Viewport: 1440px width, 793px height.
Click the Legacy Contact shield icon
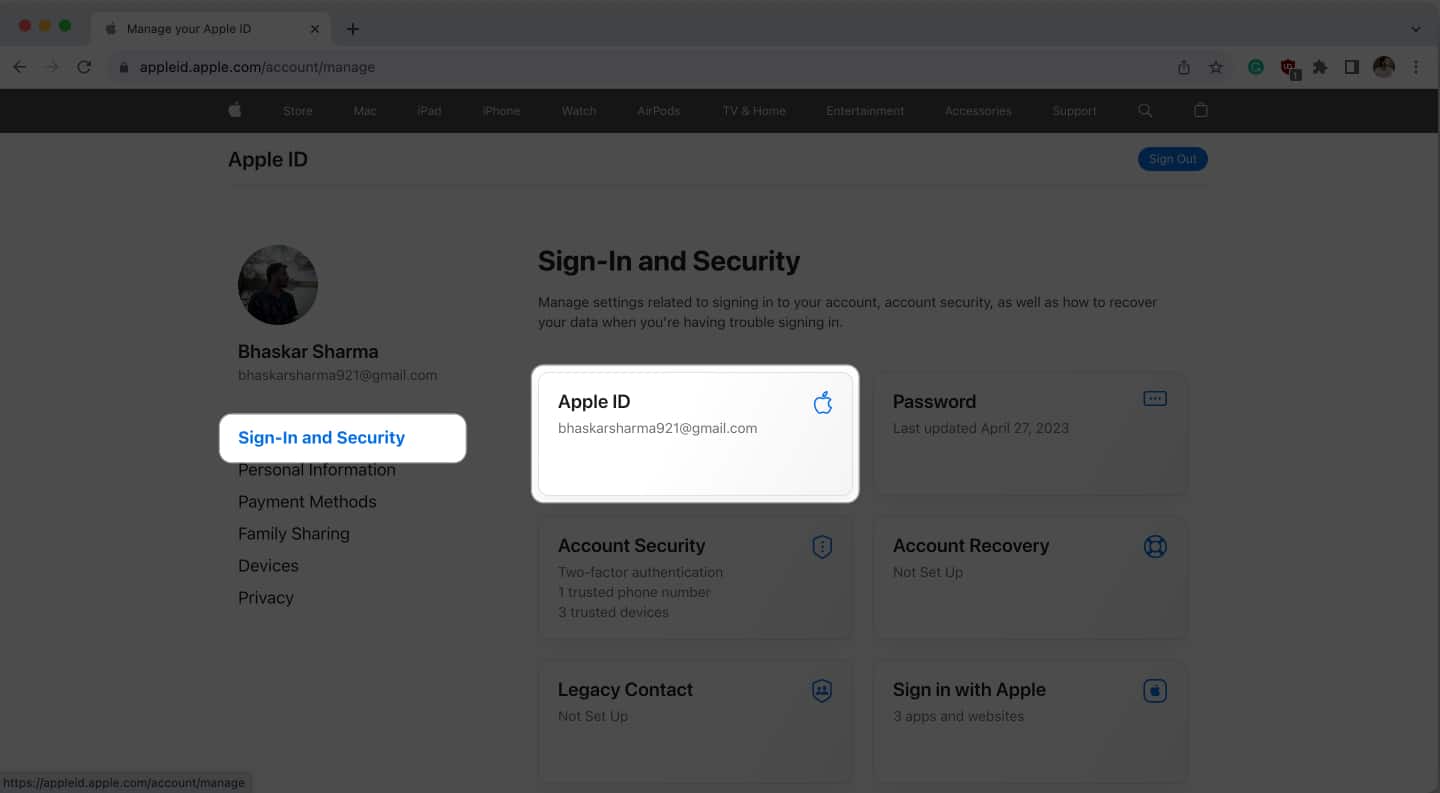(x=822, y=691)
